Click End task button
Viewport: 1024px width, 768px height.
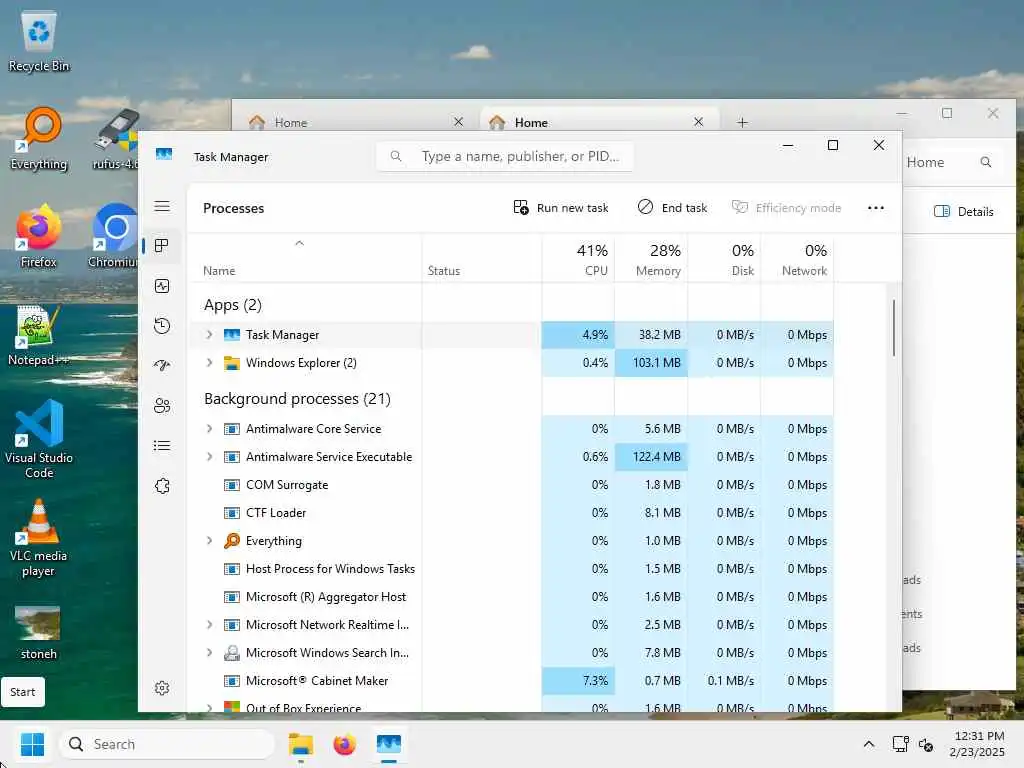[x=672, y=208]
